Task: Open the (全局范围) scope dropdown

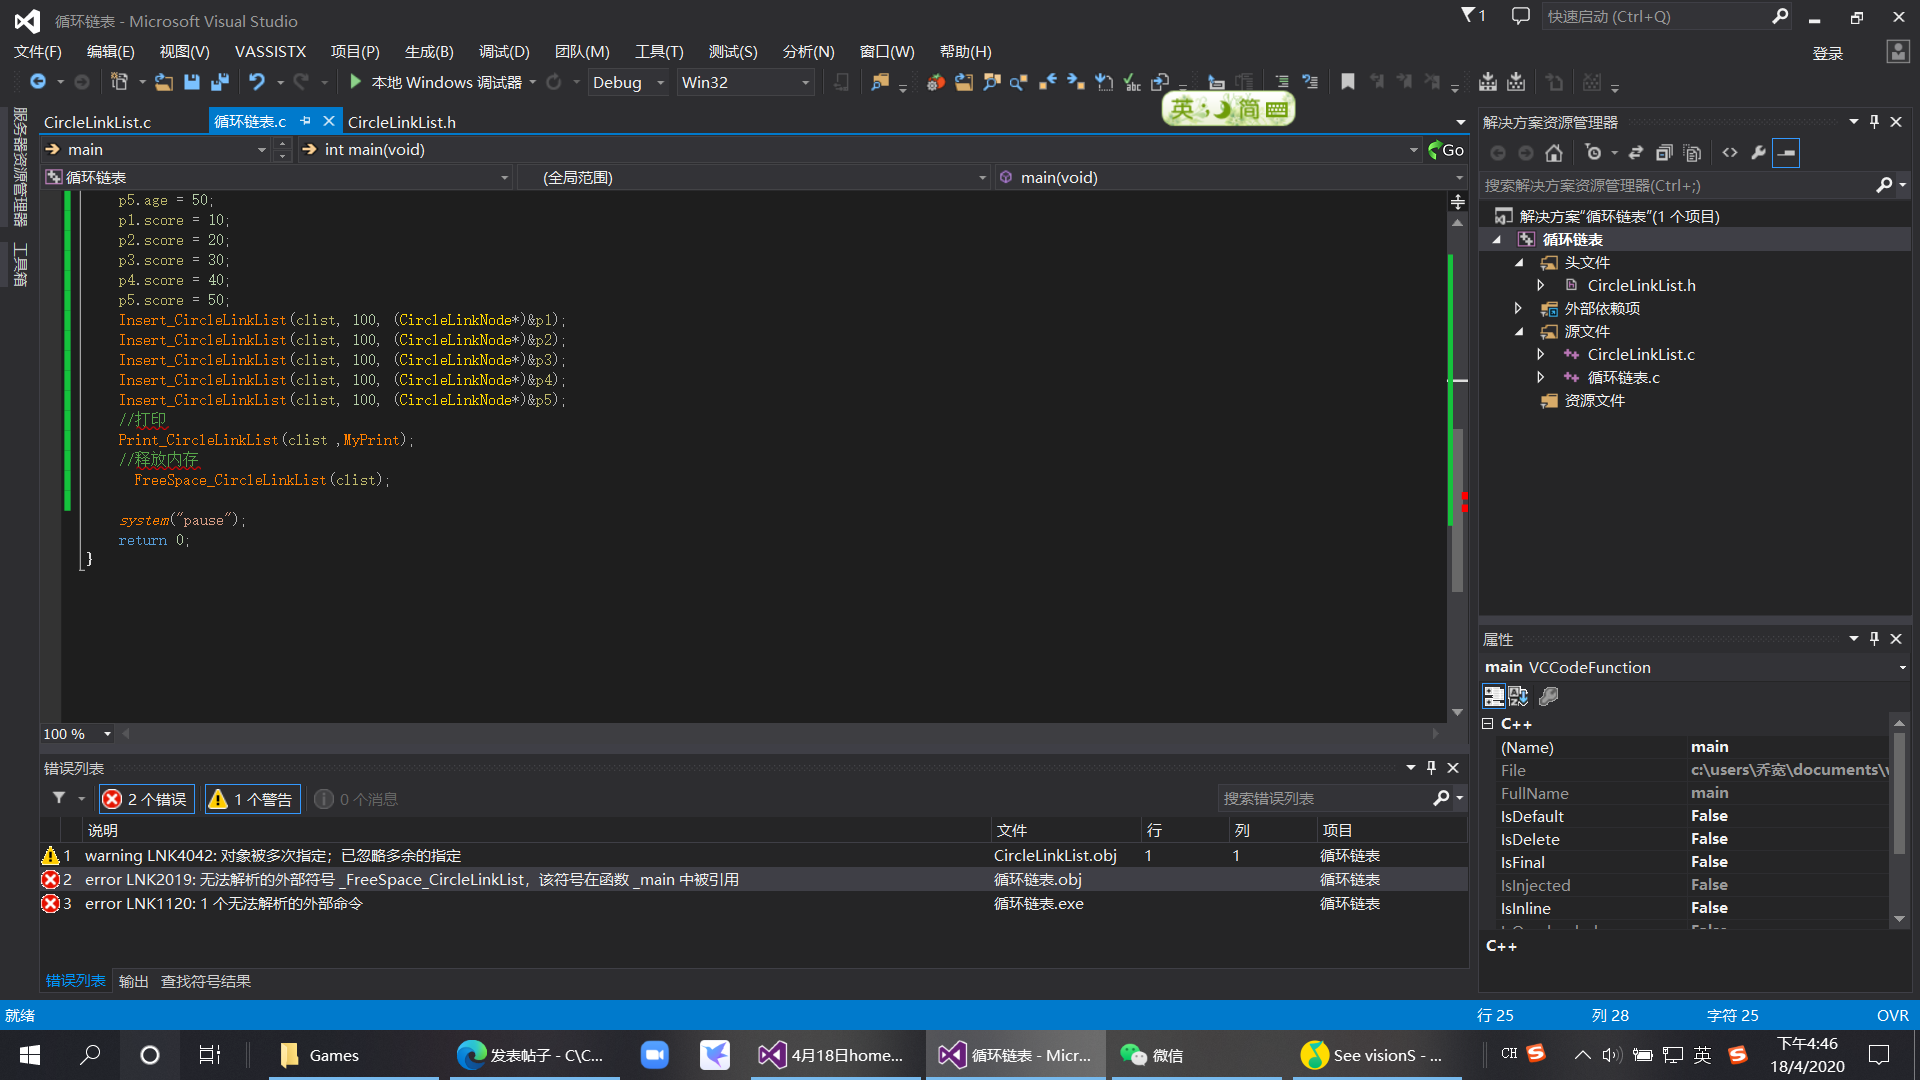Action: point(755,178)
